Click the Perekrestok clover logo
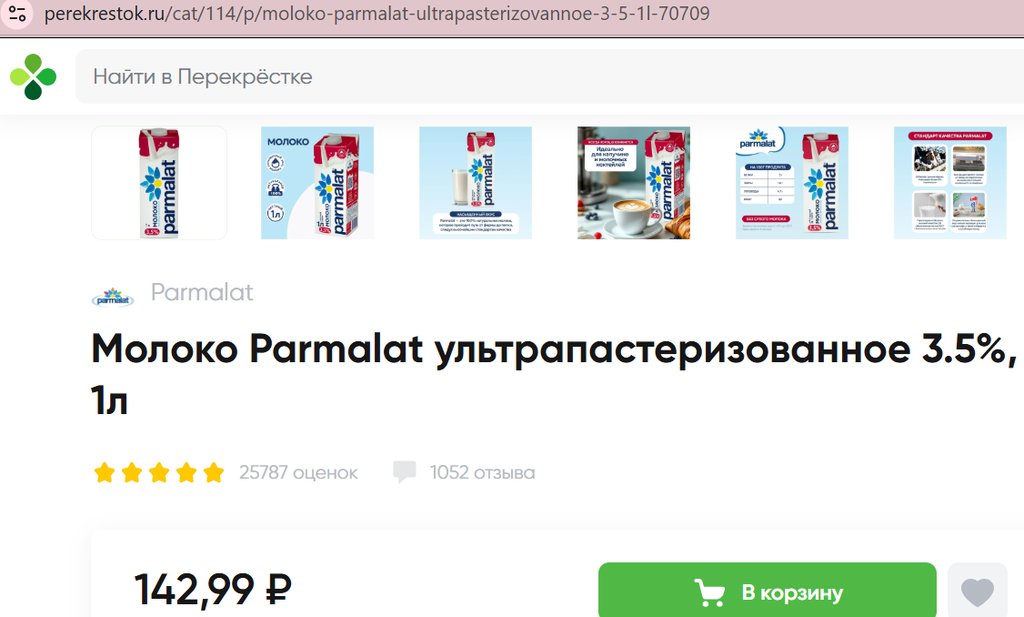The width and height of the screenshot is (1024, 617). (33, 76)
